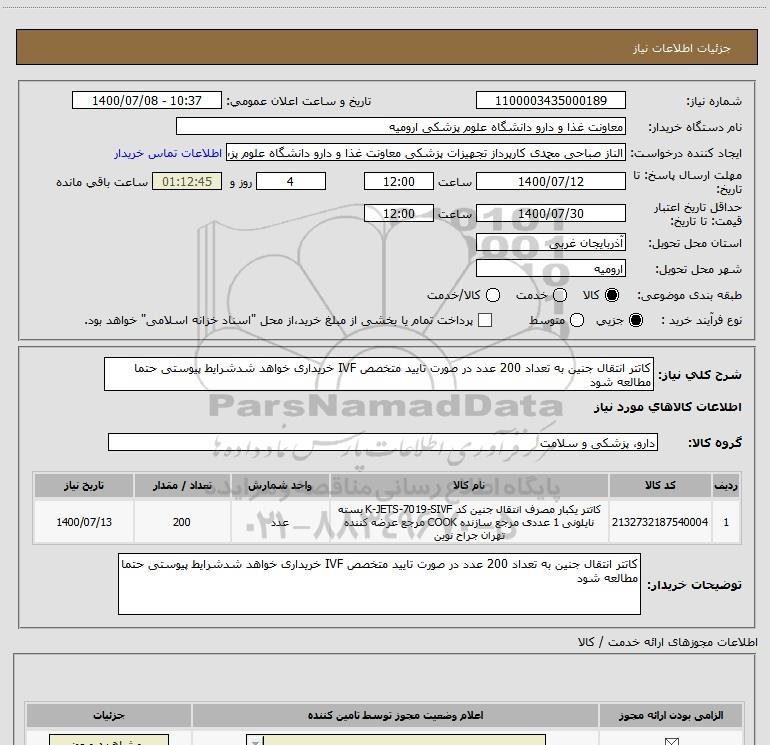Click the نام کالا column header

coord(469,485)
